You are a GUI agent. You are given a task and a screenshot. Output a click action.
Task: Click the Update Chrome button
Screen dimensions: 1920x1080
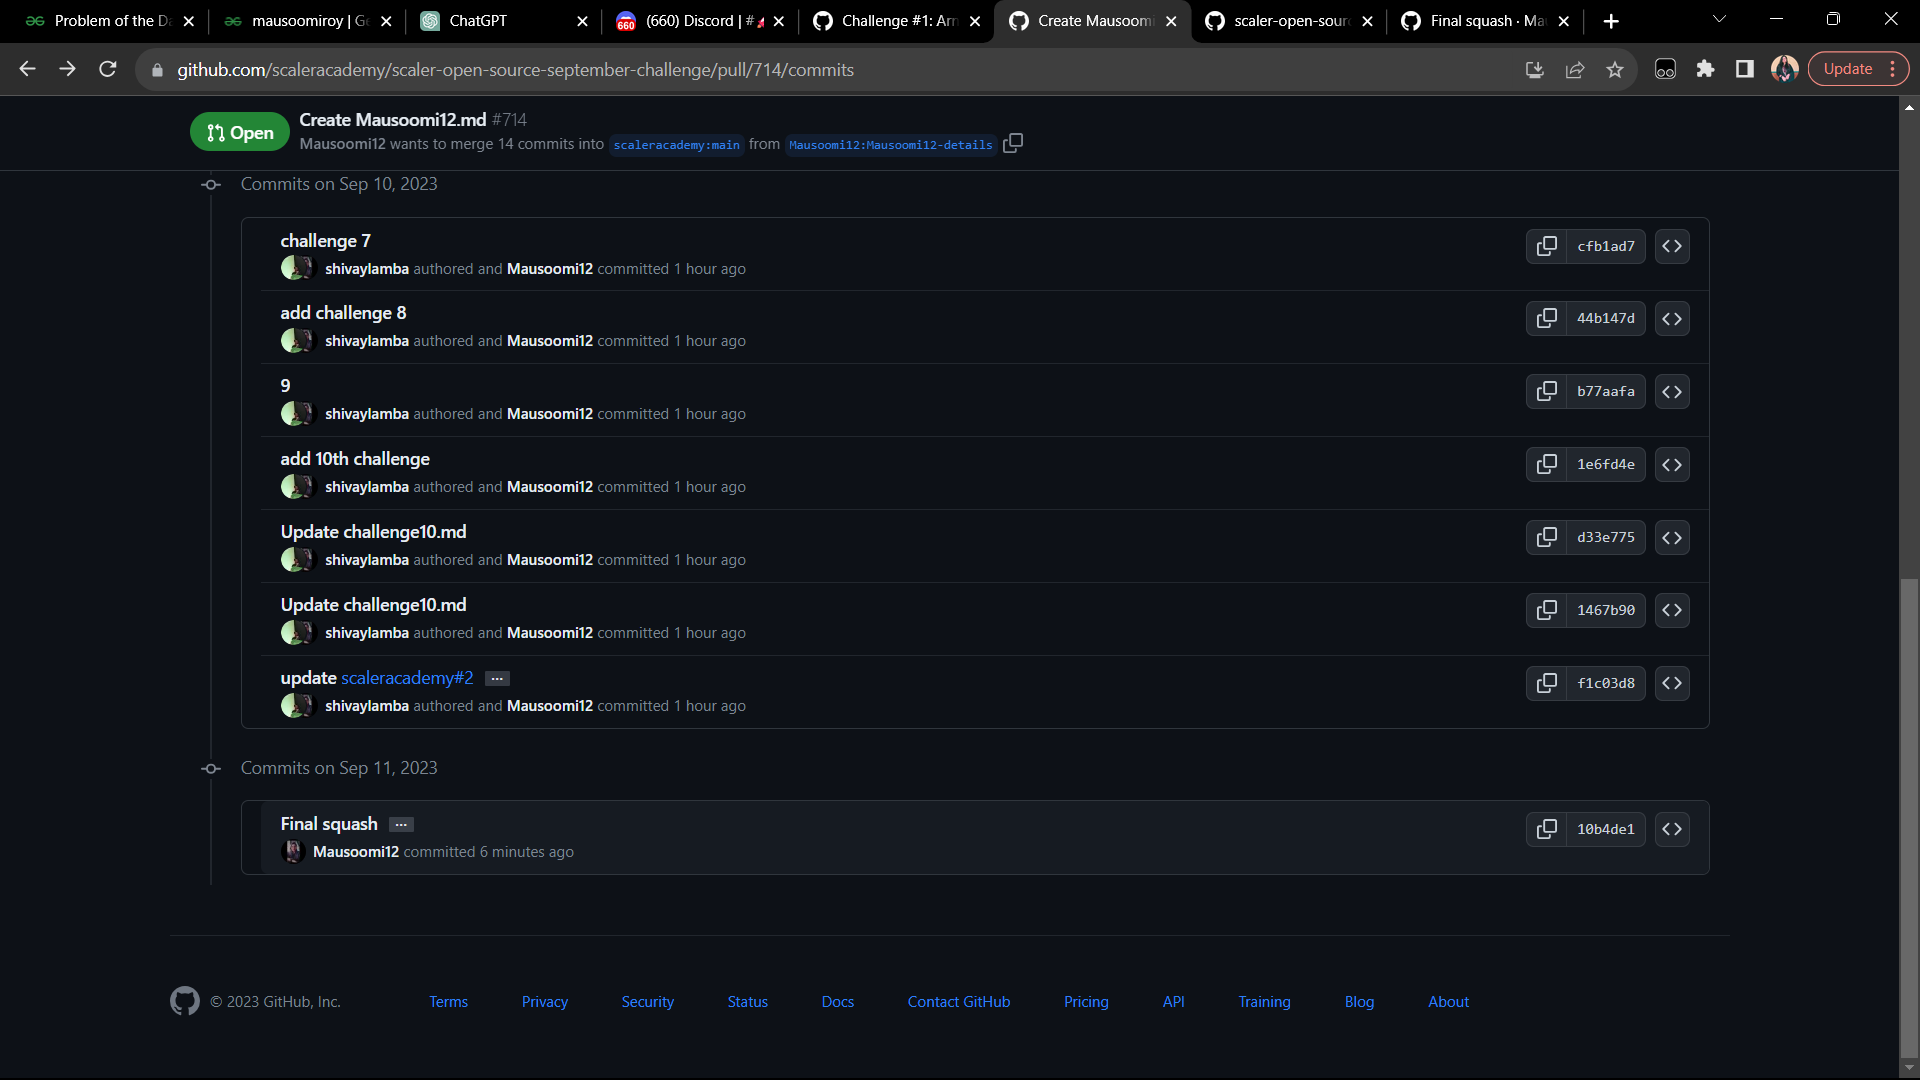[x=1848, y=69]
